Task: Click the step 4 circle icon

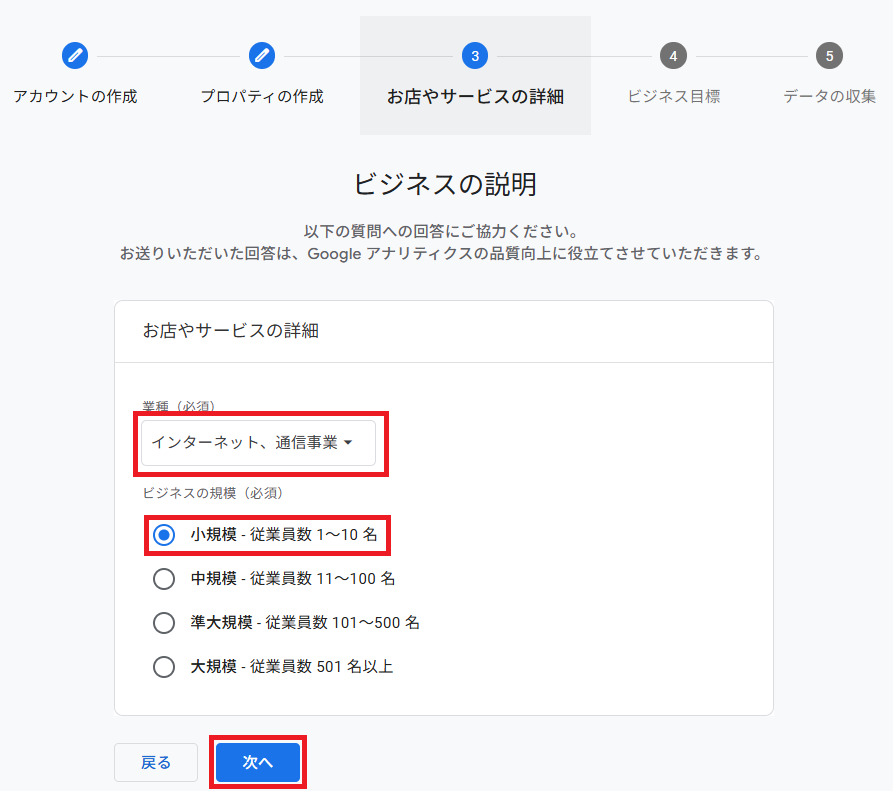Action: [x=673, y=56]
